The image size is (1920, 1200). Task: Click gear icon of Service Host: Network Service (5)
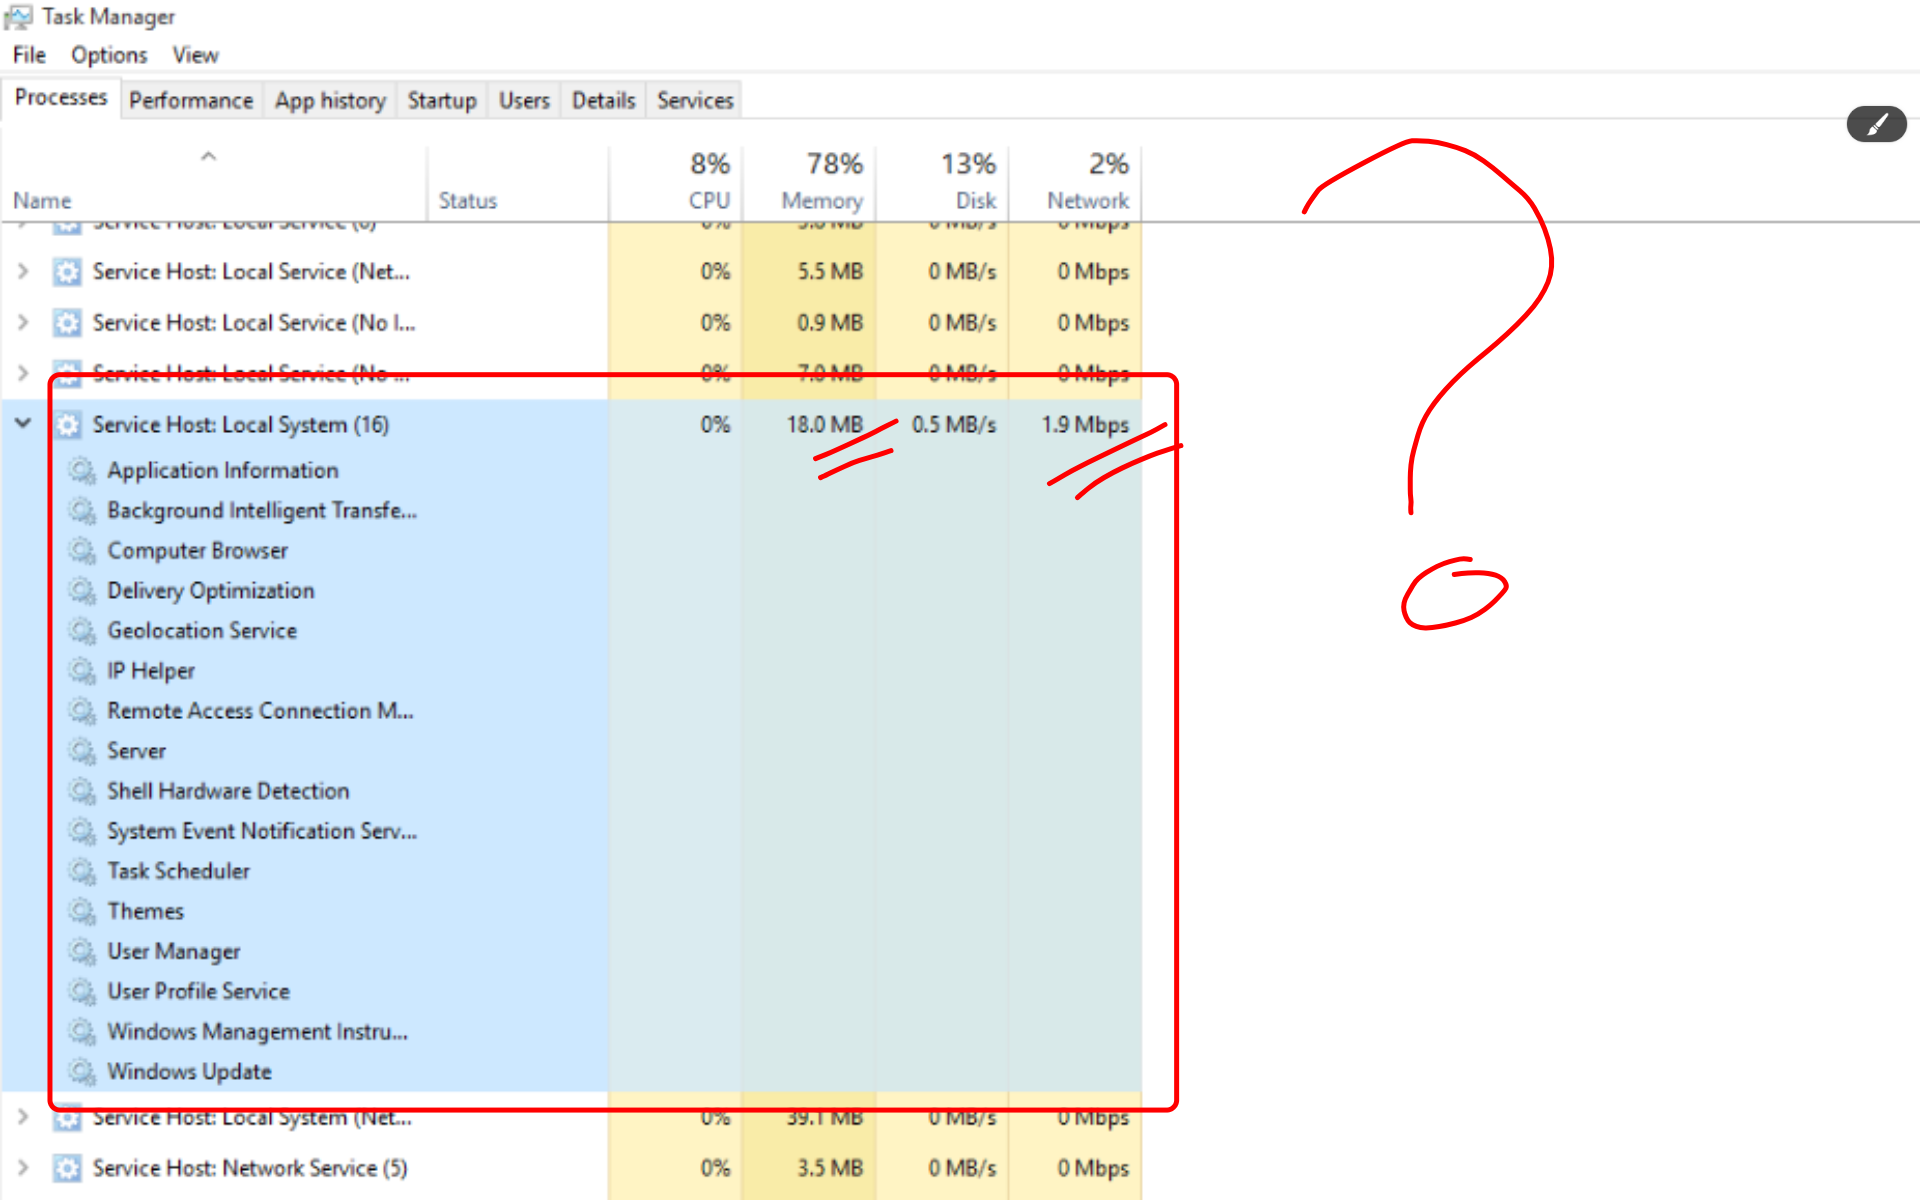click(x=67, y=1168)
